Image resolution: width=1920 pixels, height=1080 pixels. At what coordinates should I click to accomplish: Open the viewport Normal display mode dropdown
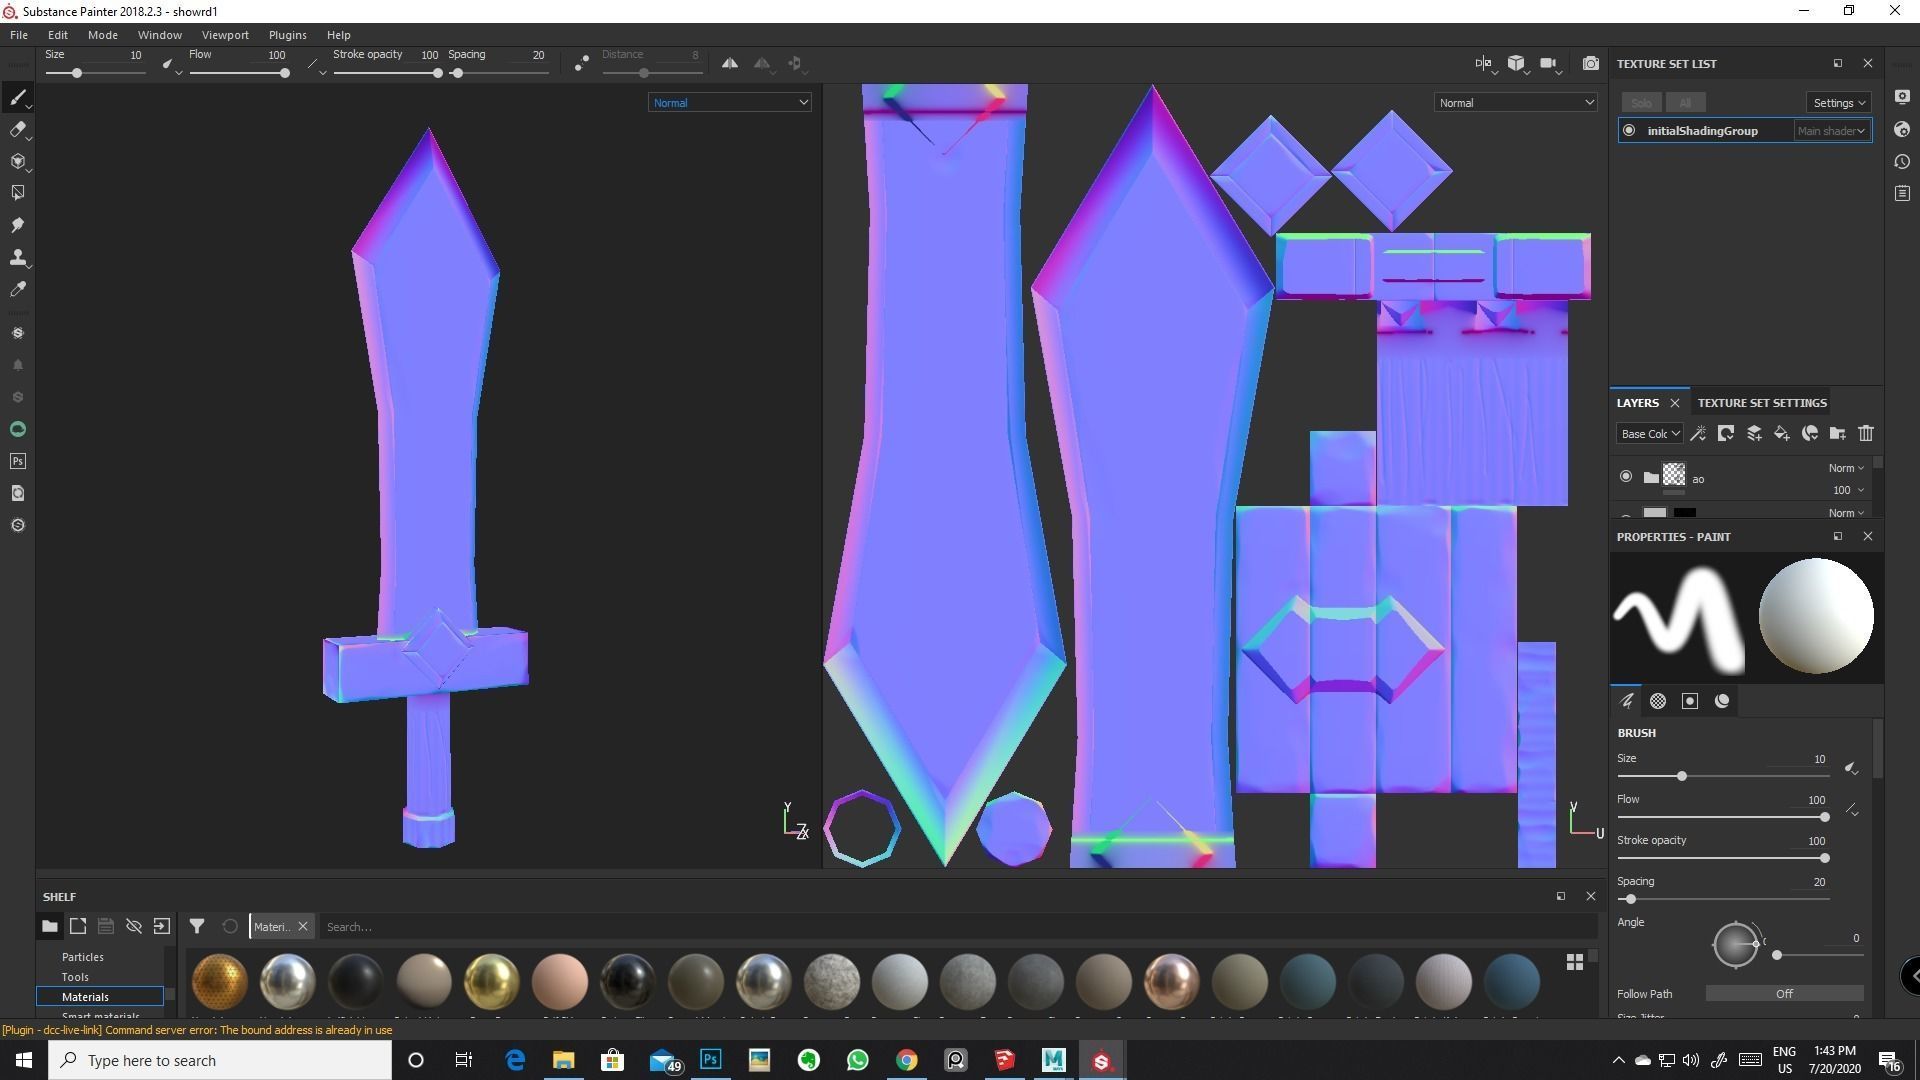pos(729,102)
